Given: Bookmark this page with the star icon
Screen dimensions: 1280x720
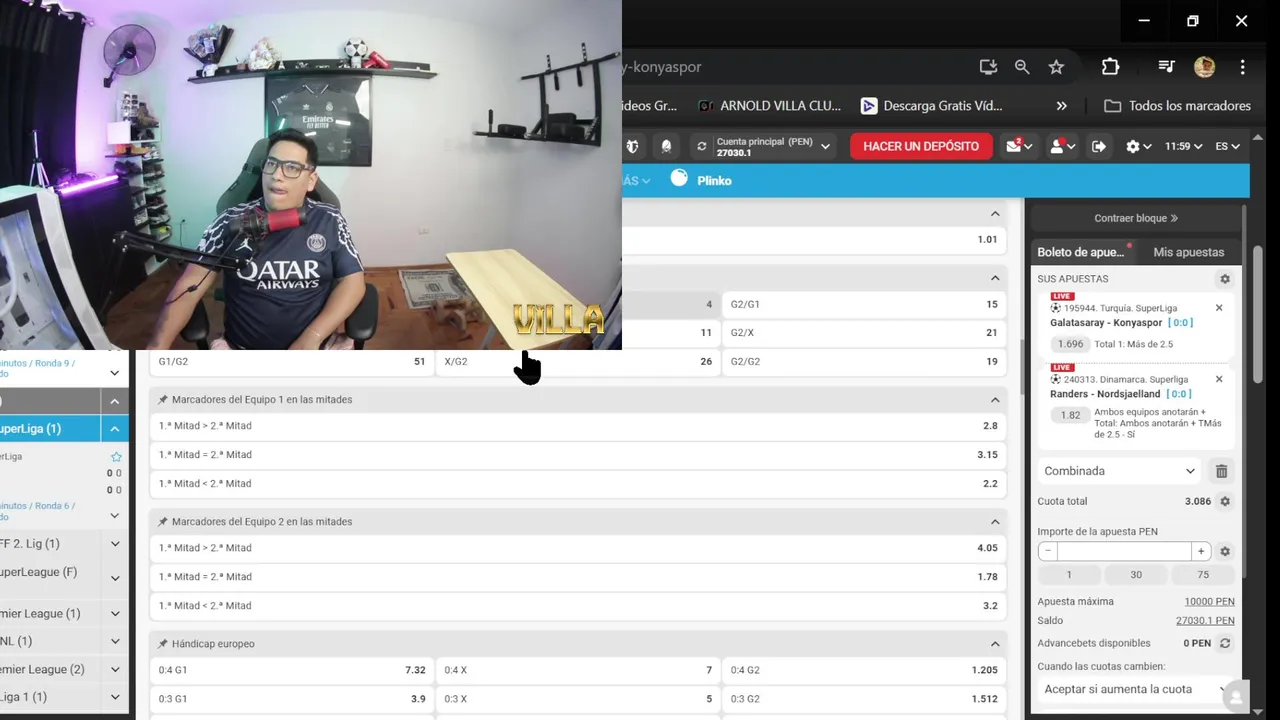Looking at the screenshot, I should coord(1056,67).
